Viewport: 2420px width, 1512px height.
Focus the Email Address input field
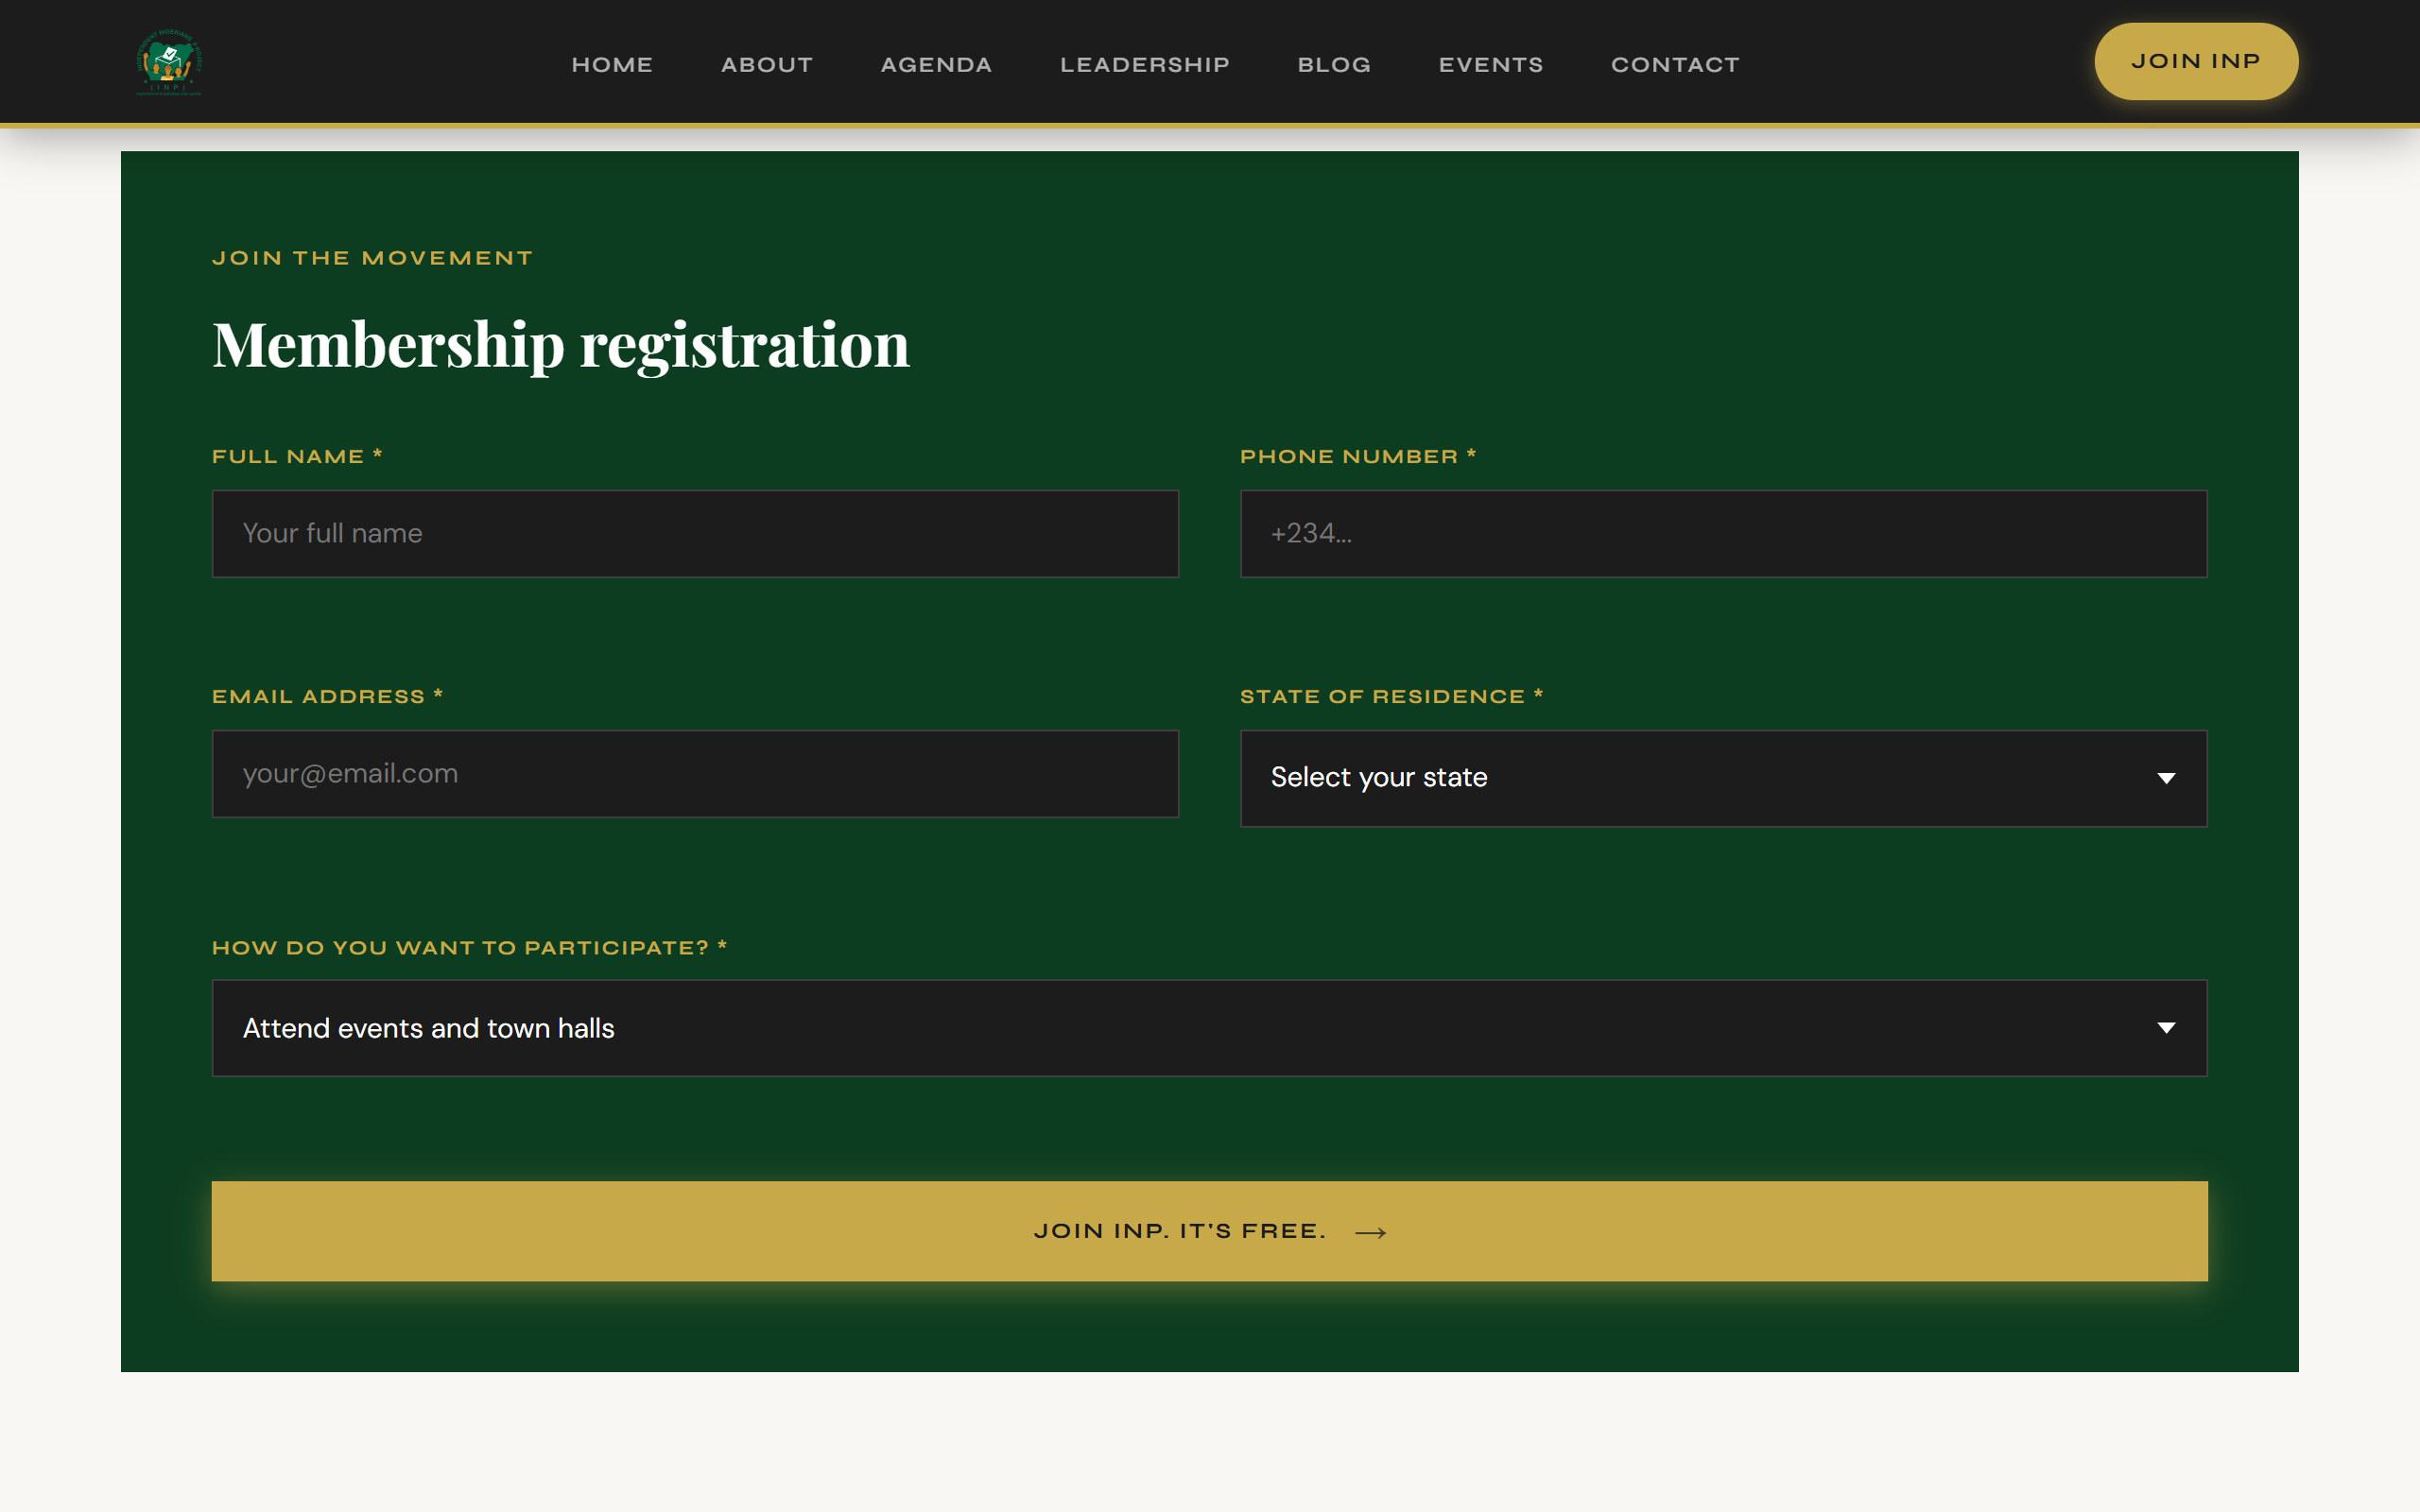pos(695,773)
